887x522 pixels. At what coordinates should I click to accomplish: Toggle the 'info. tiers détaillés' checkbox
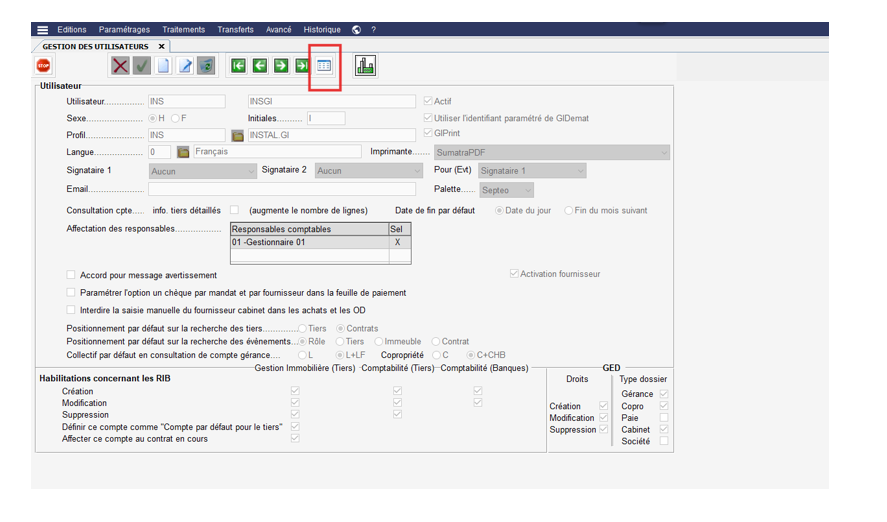[234, 211]
